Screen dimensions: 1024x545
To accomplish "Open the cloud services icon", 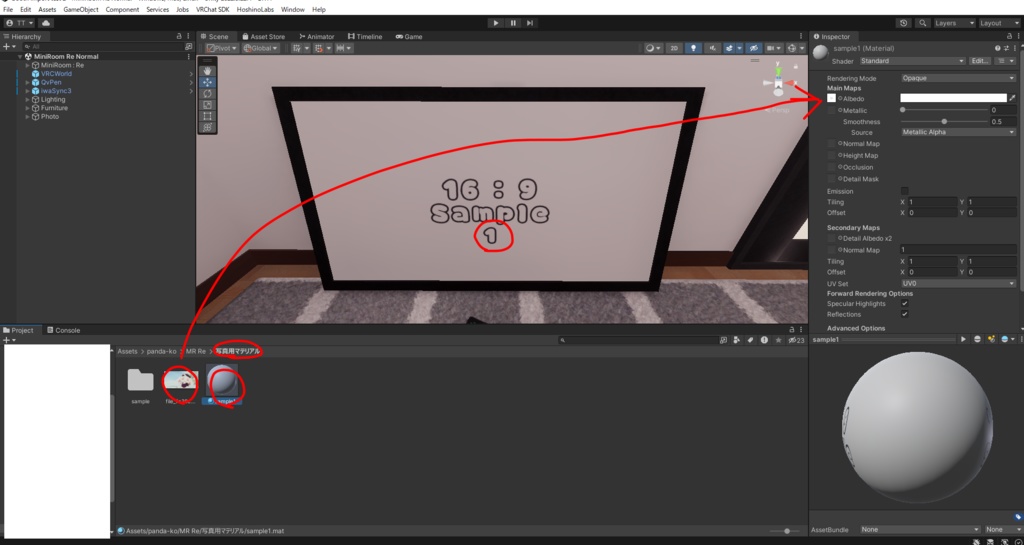I will click(x=46, y=23).
